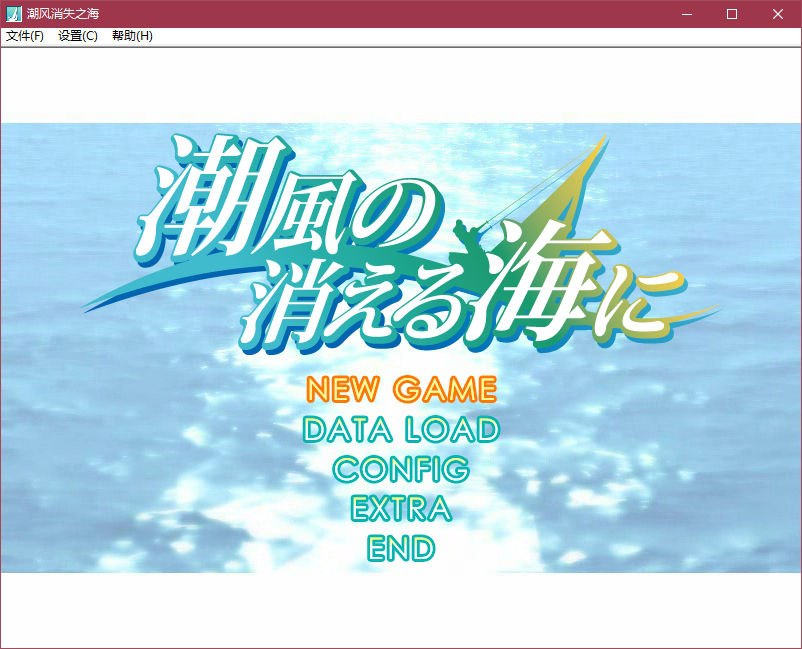Choose the EXTRA option
The width and height of the screenshot is (802, 649).
[401, 508]
